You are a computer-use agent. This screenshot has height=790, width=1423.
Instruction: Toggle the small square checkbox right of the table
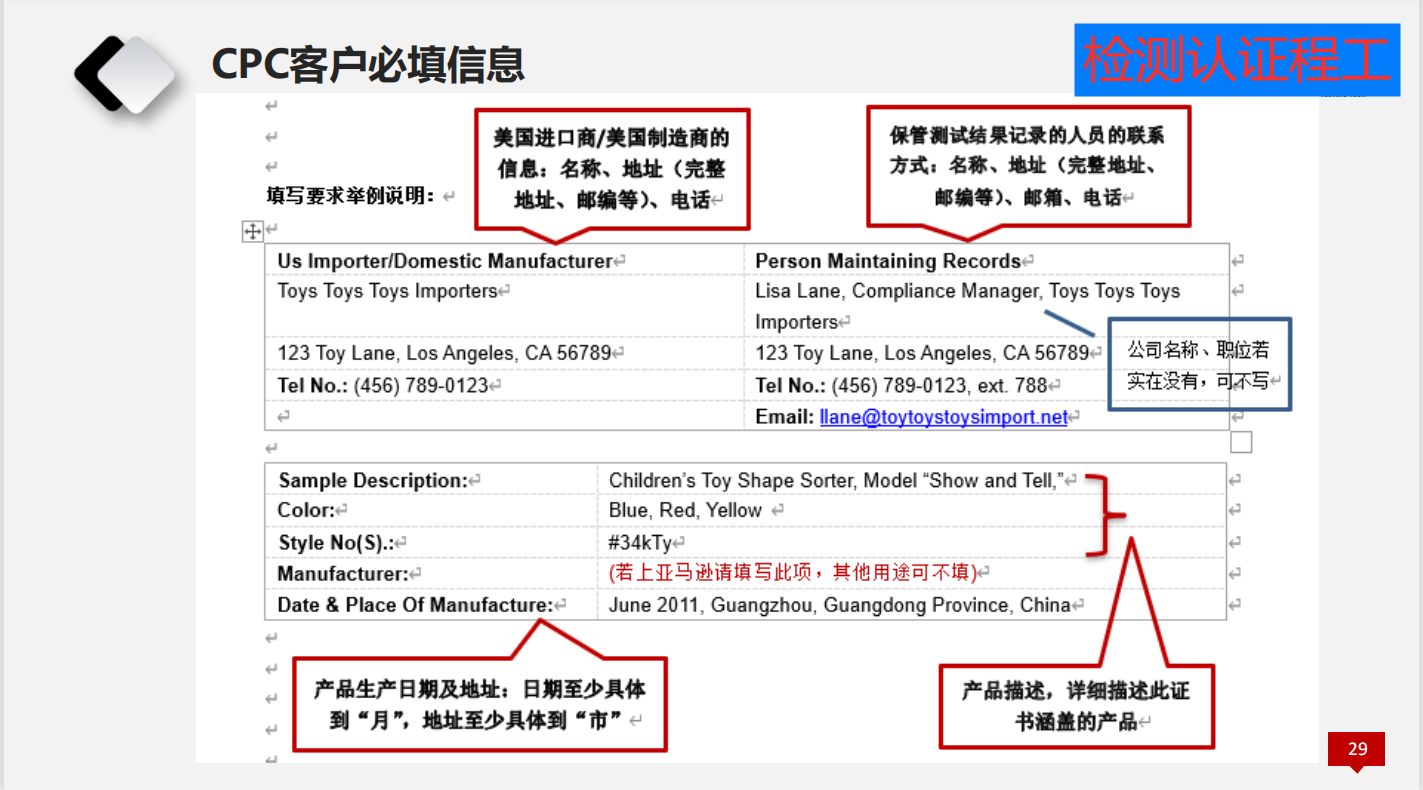coord(1240,441)
